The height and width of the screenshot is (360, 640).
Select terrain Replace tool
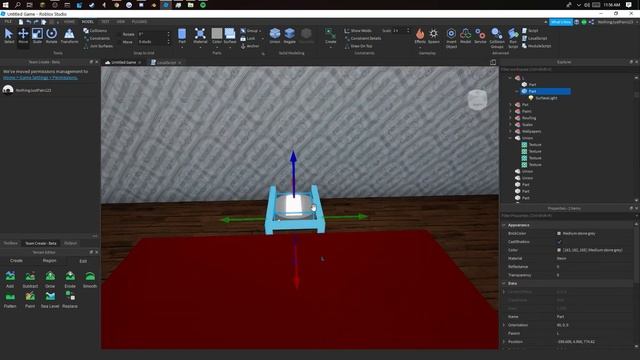point(70,300)
